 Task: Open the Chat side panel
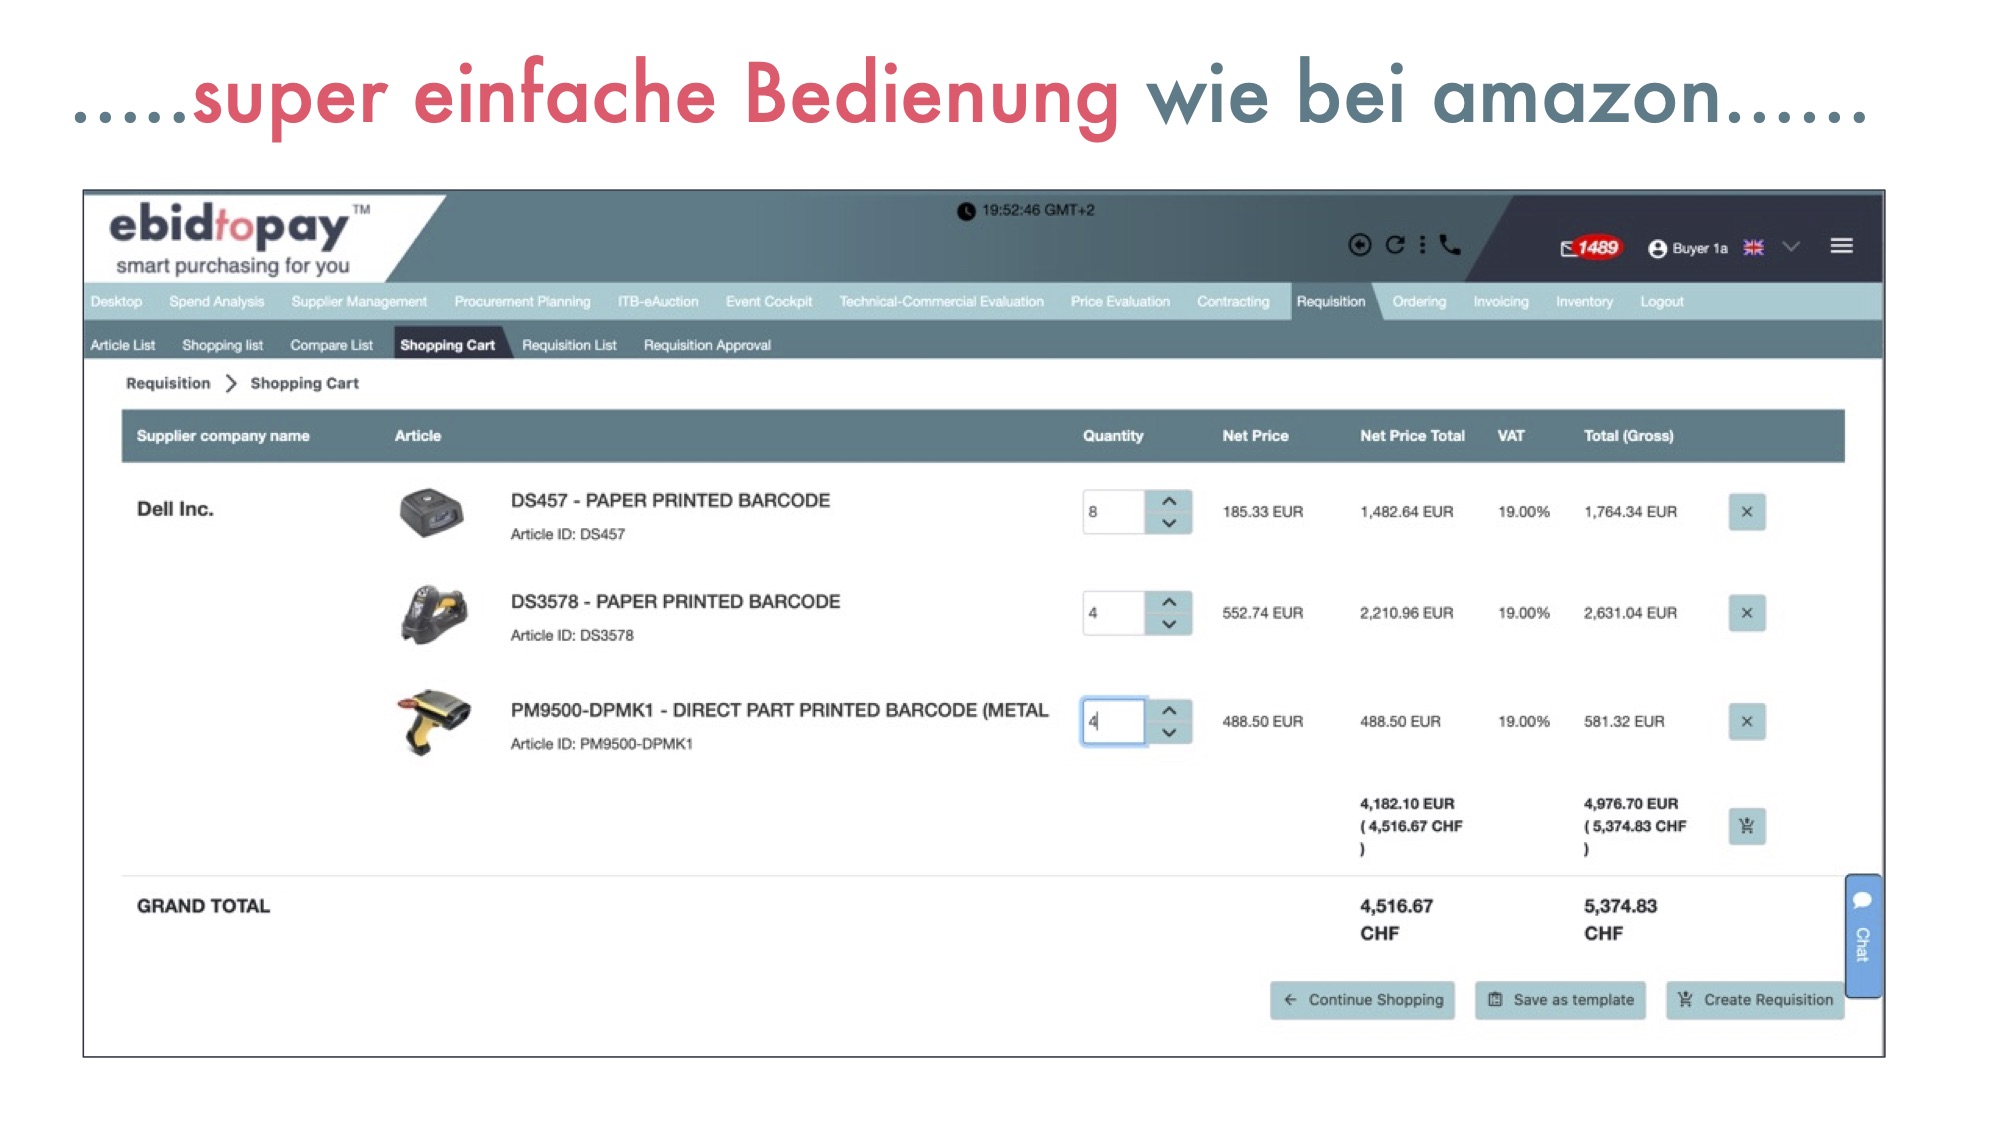(x=1863, y=935)
